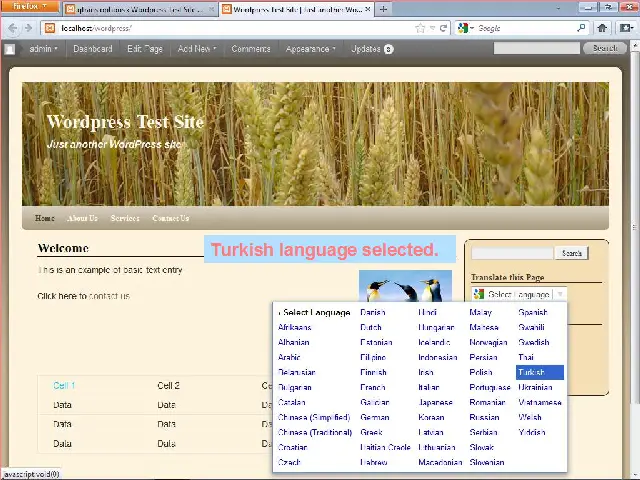Click the sidebar Search button
Viewport: 640px width, 480px height.
[571, 253]
